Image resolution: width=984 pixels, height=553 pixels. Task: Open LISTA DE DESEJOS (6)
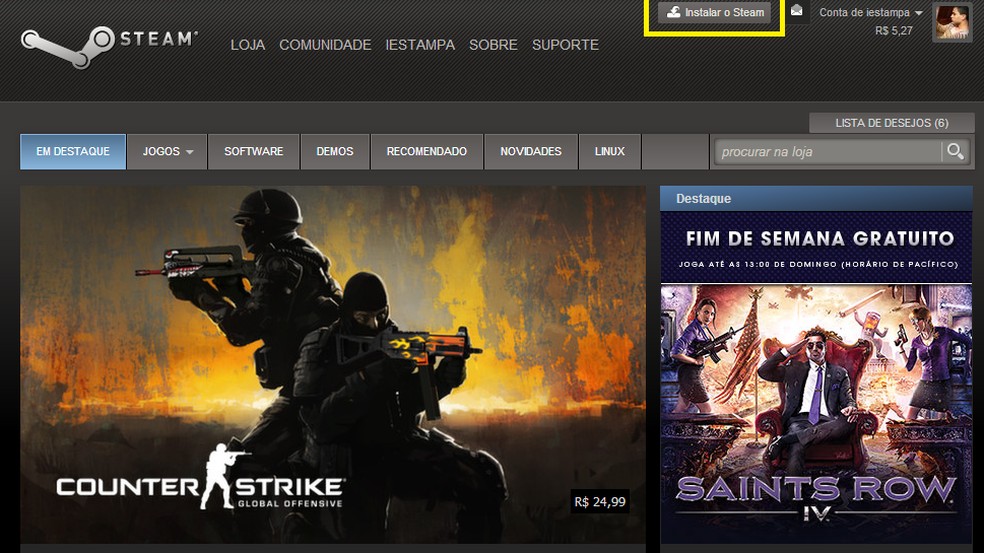pyautogui.click(x=892, y=123)
